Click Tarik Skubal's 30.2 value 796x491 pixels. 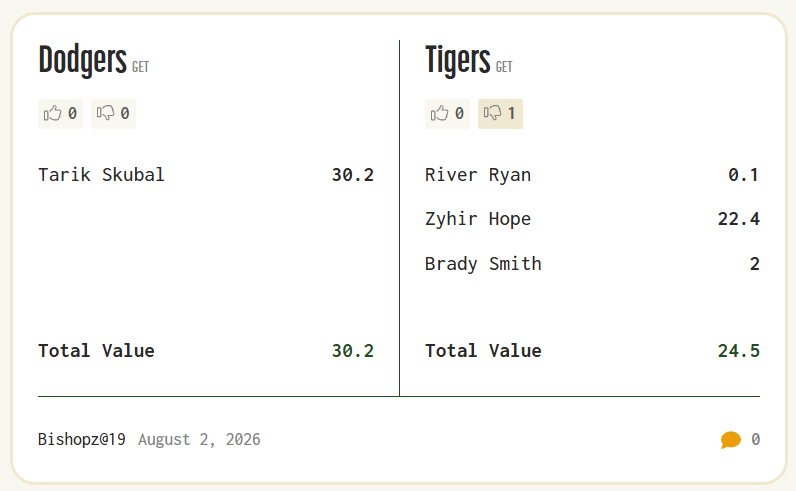coord(353,175)
